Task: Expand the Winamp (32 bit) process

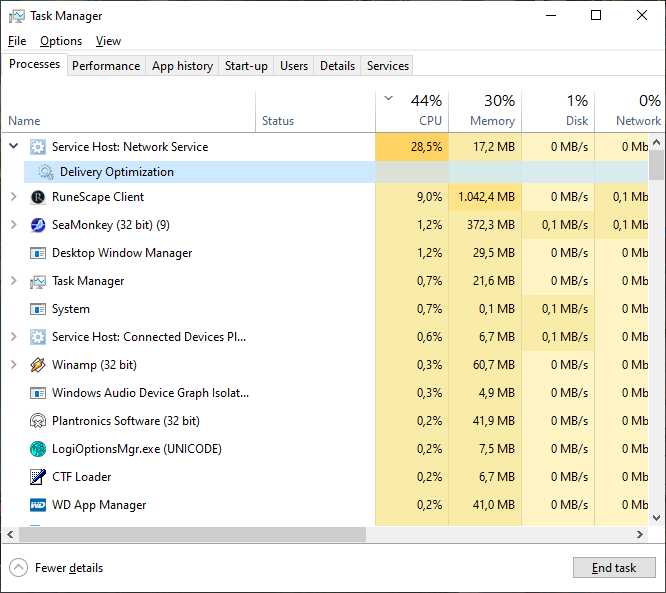Action: pos(14,364)
